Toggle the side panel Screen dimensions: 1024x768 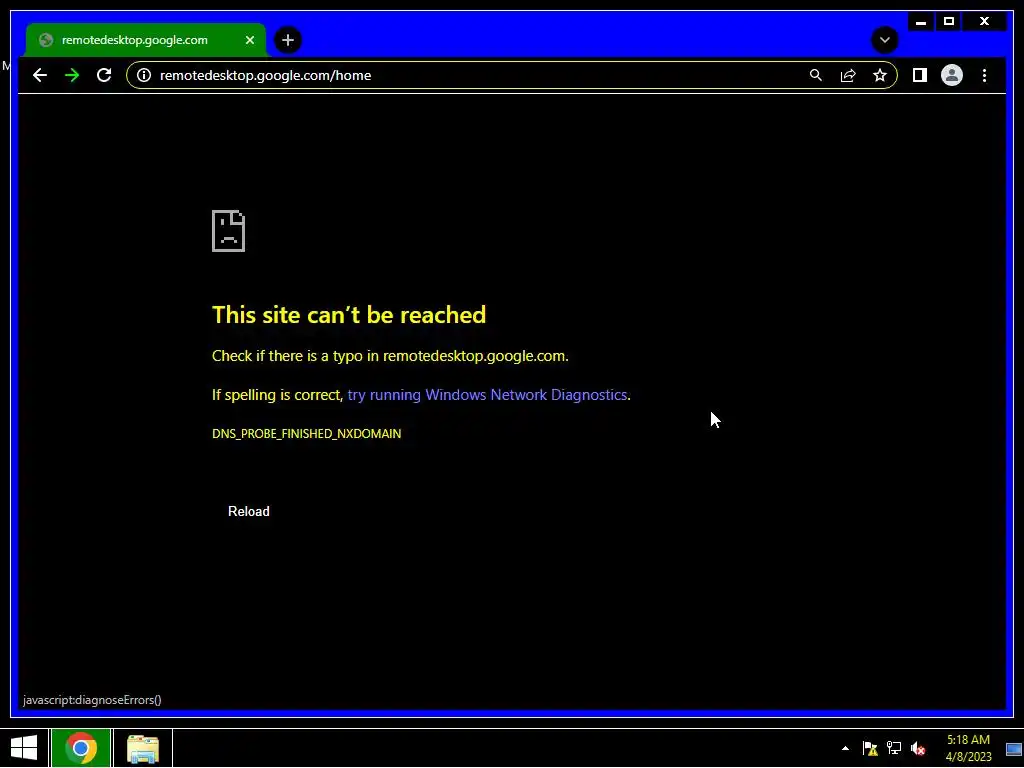(920, 75)
